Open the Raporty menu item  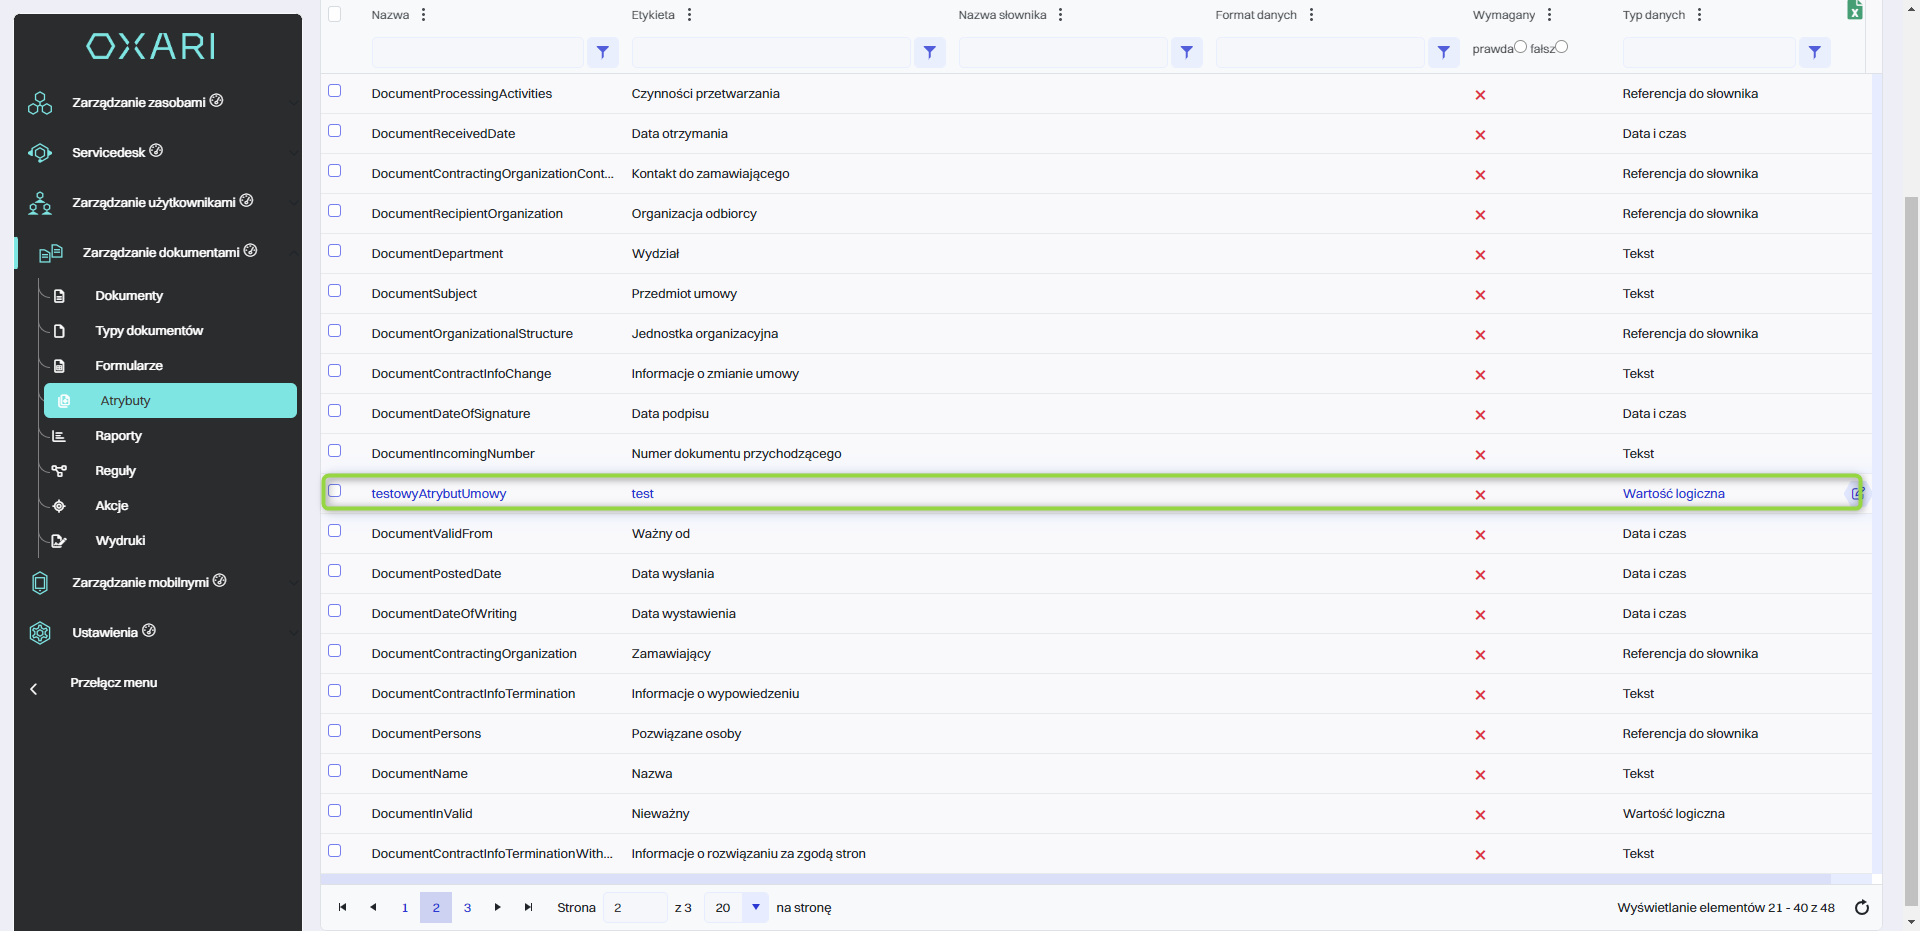coord(118,436)
